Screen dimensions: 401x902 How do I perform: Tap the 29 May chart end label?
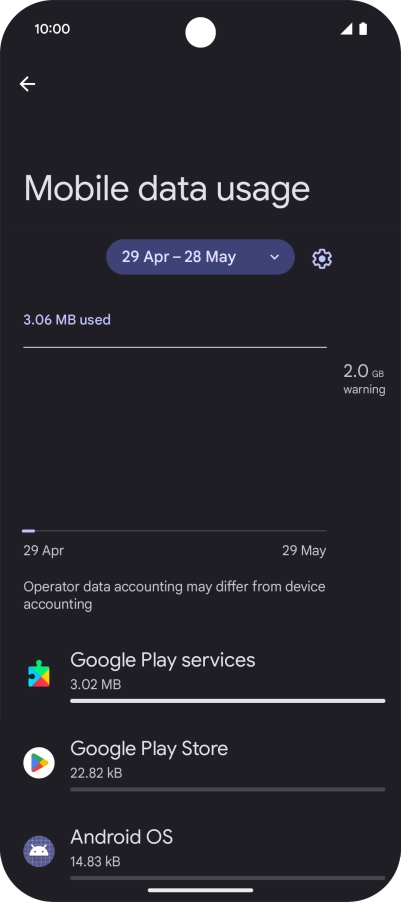[304, 551]
